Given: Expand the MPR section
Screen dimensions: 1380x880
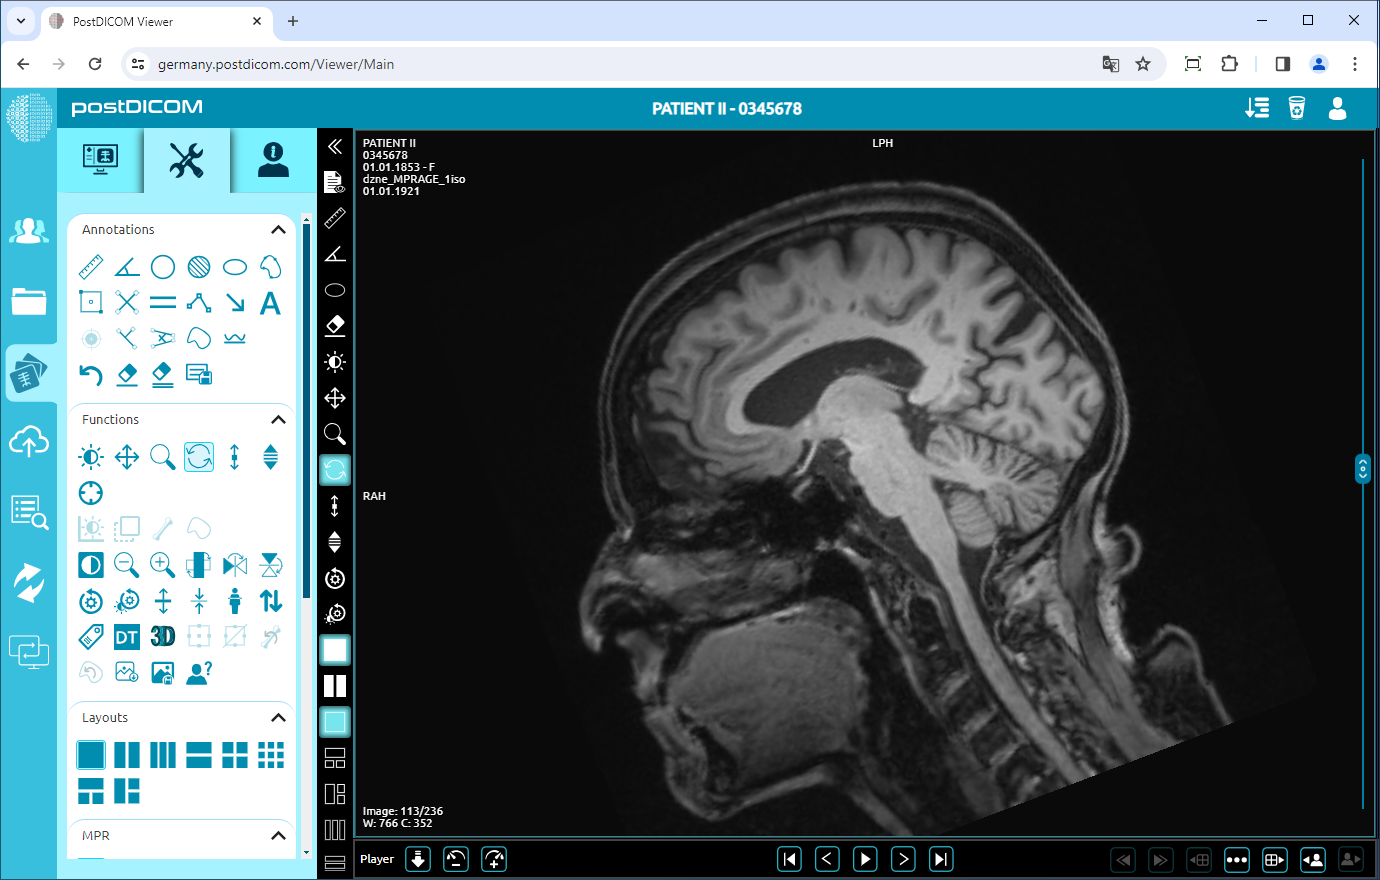Looking at the screenshot, I should pos(278,835).
